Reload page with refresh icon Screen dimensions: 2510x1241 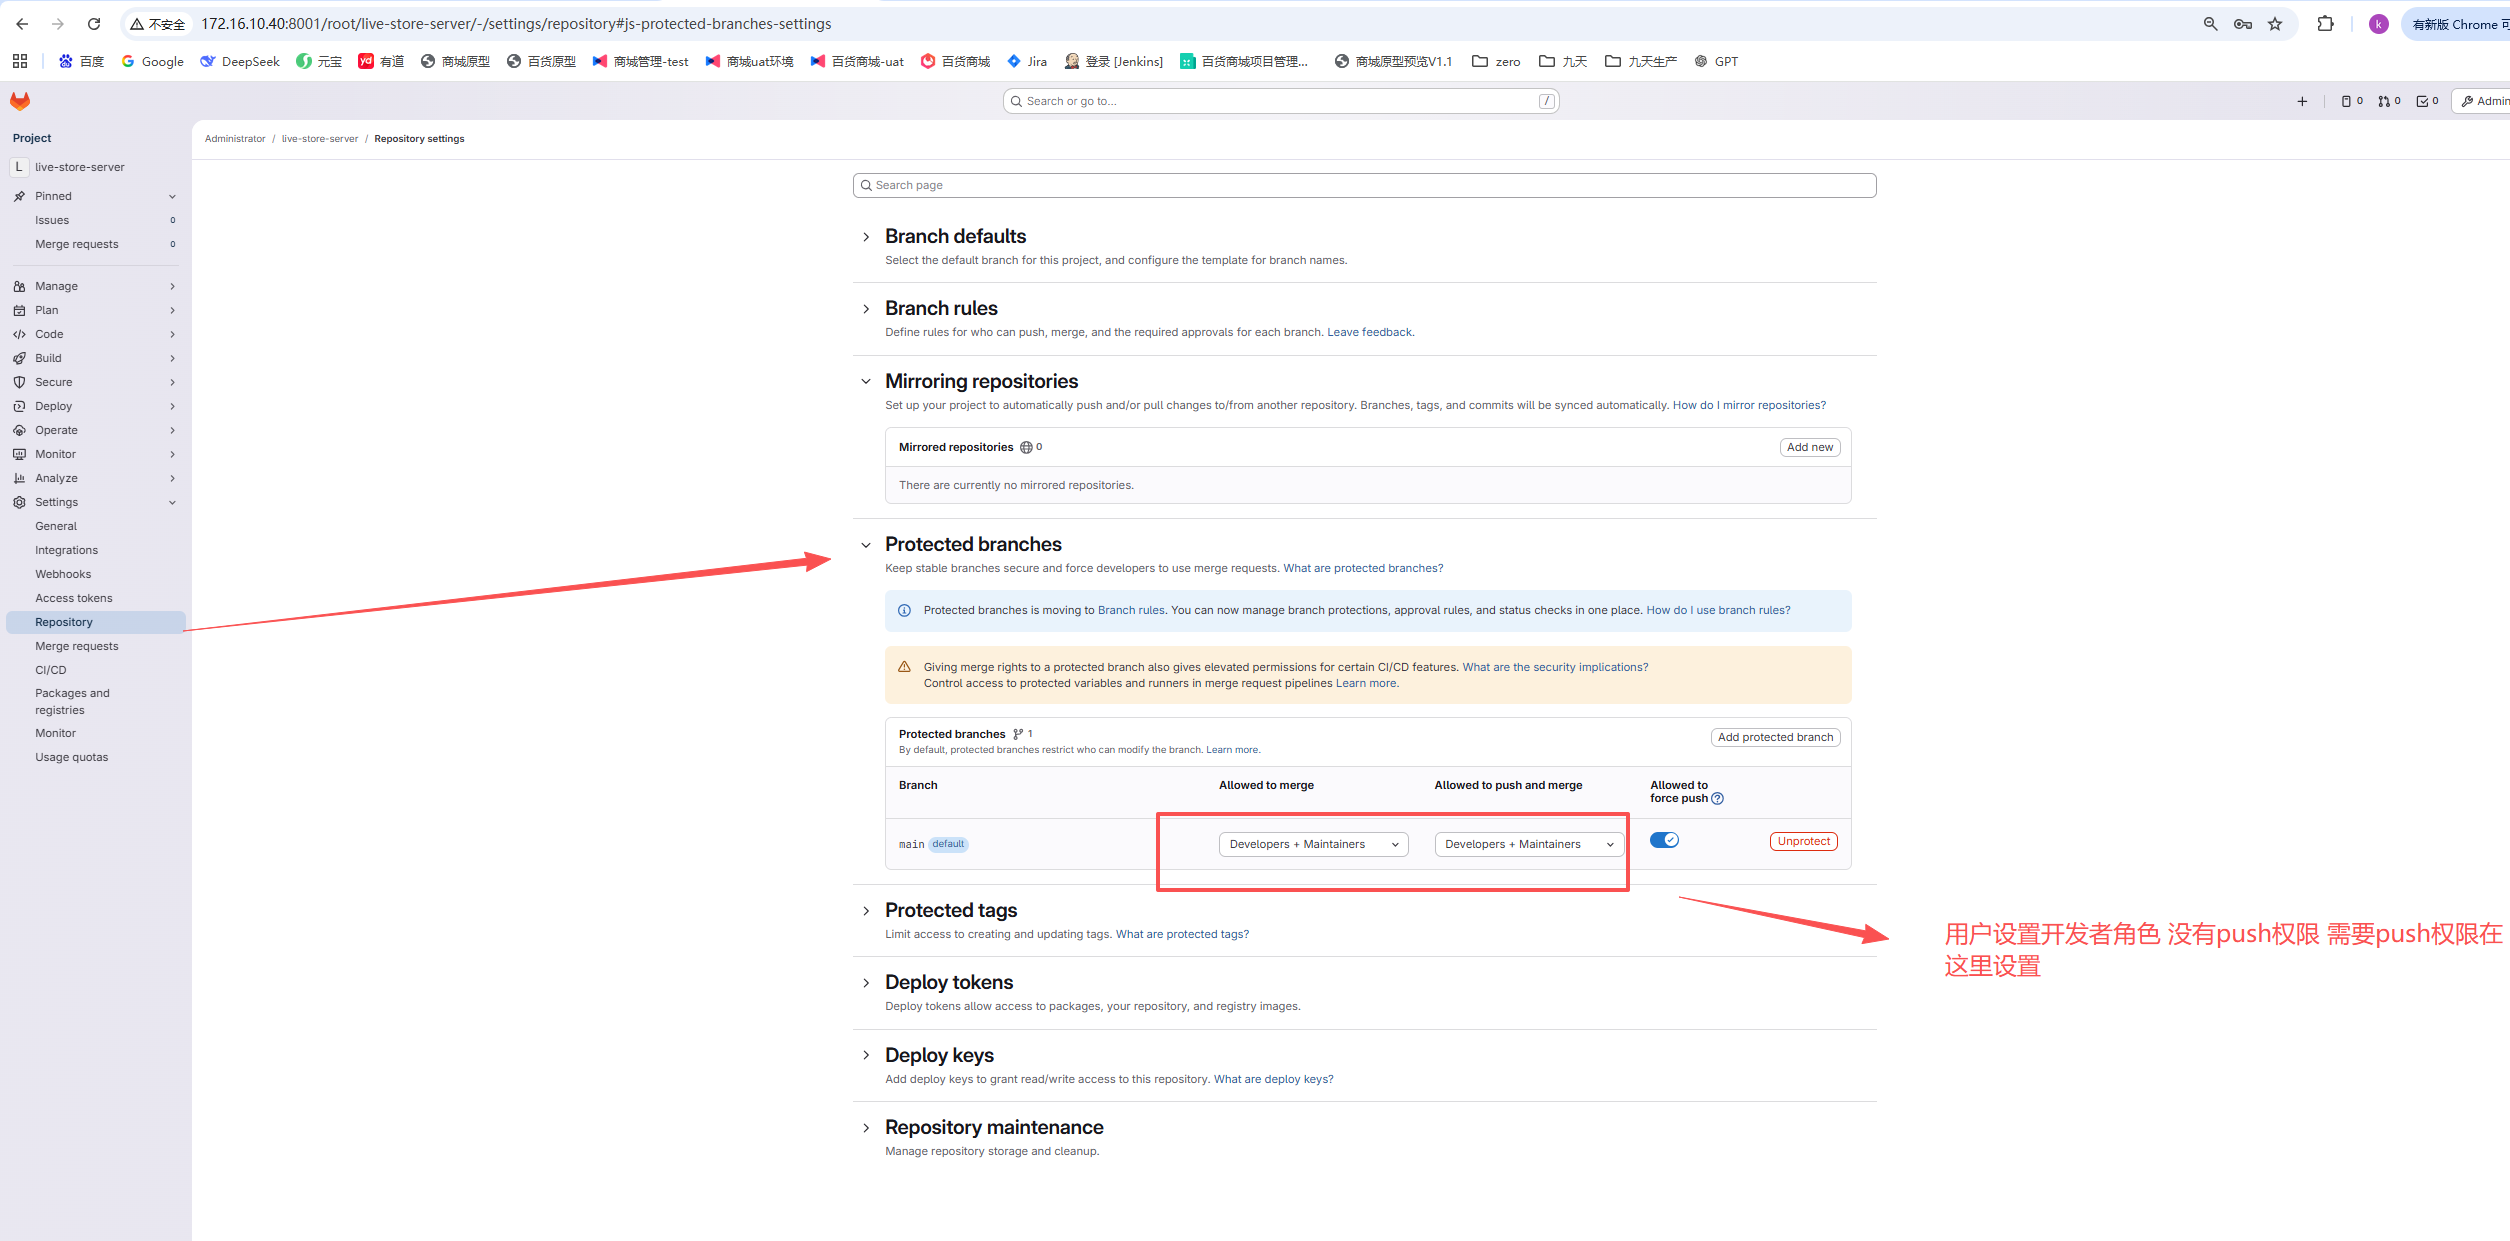[x=93, y=24]
